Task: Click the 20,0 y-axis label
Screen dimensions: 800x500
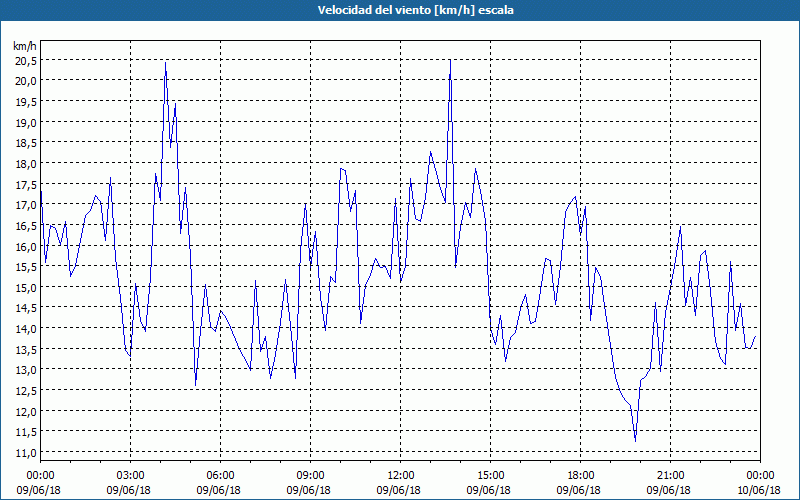Action: coord(25,81)
